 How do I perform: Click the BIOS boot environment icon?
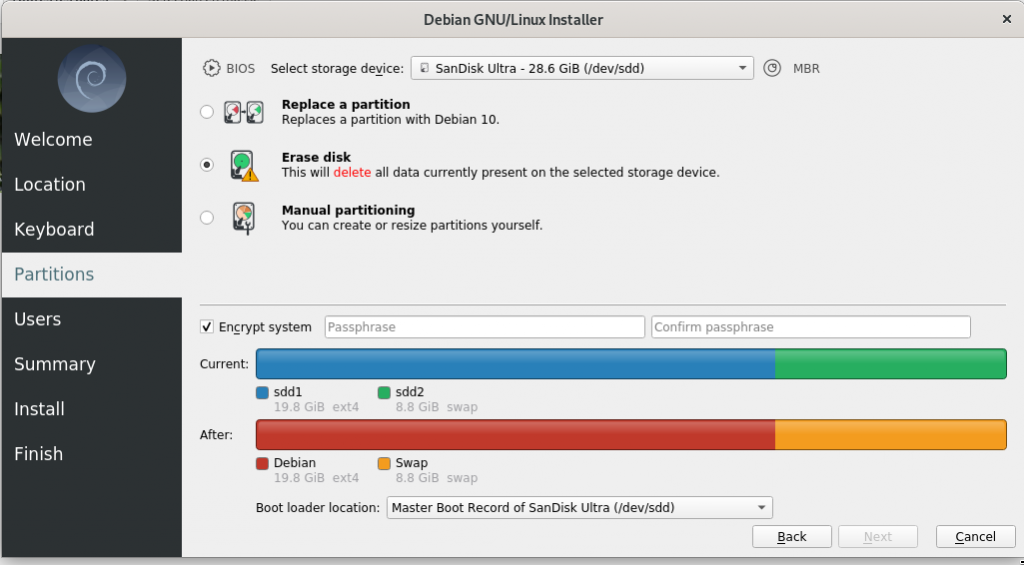[211, 68]
